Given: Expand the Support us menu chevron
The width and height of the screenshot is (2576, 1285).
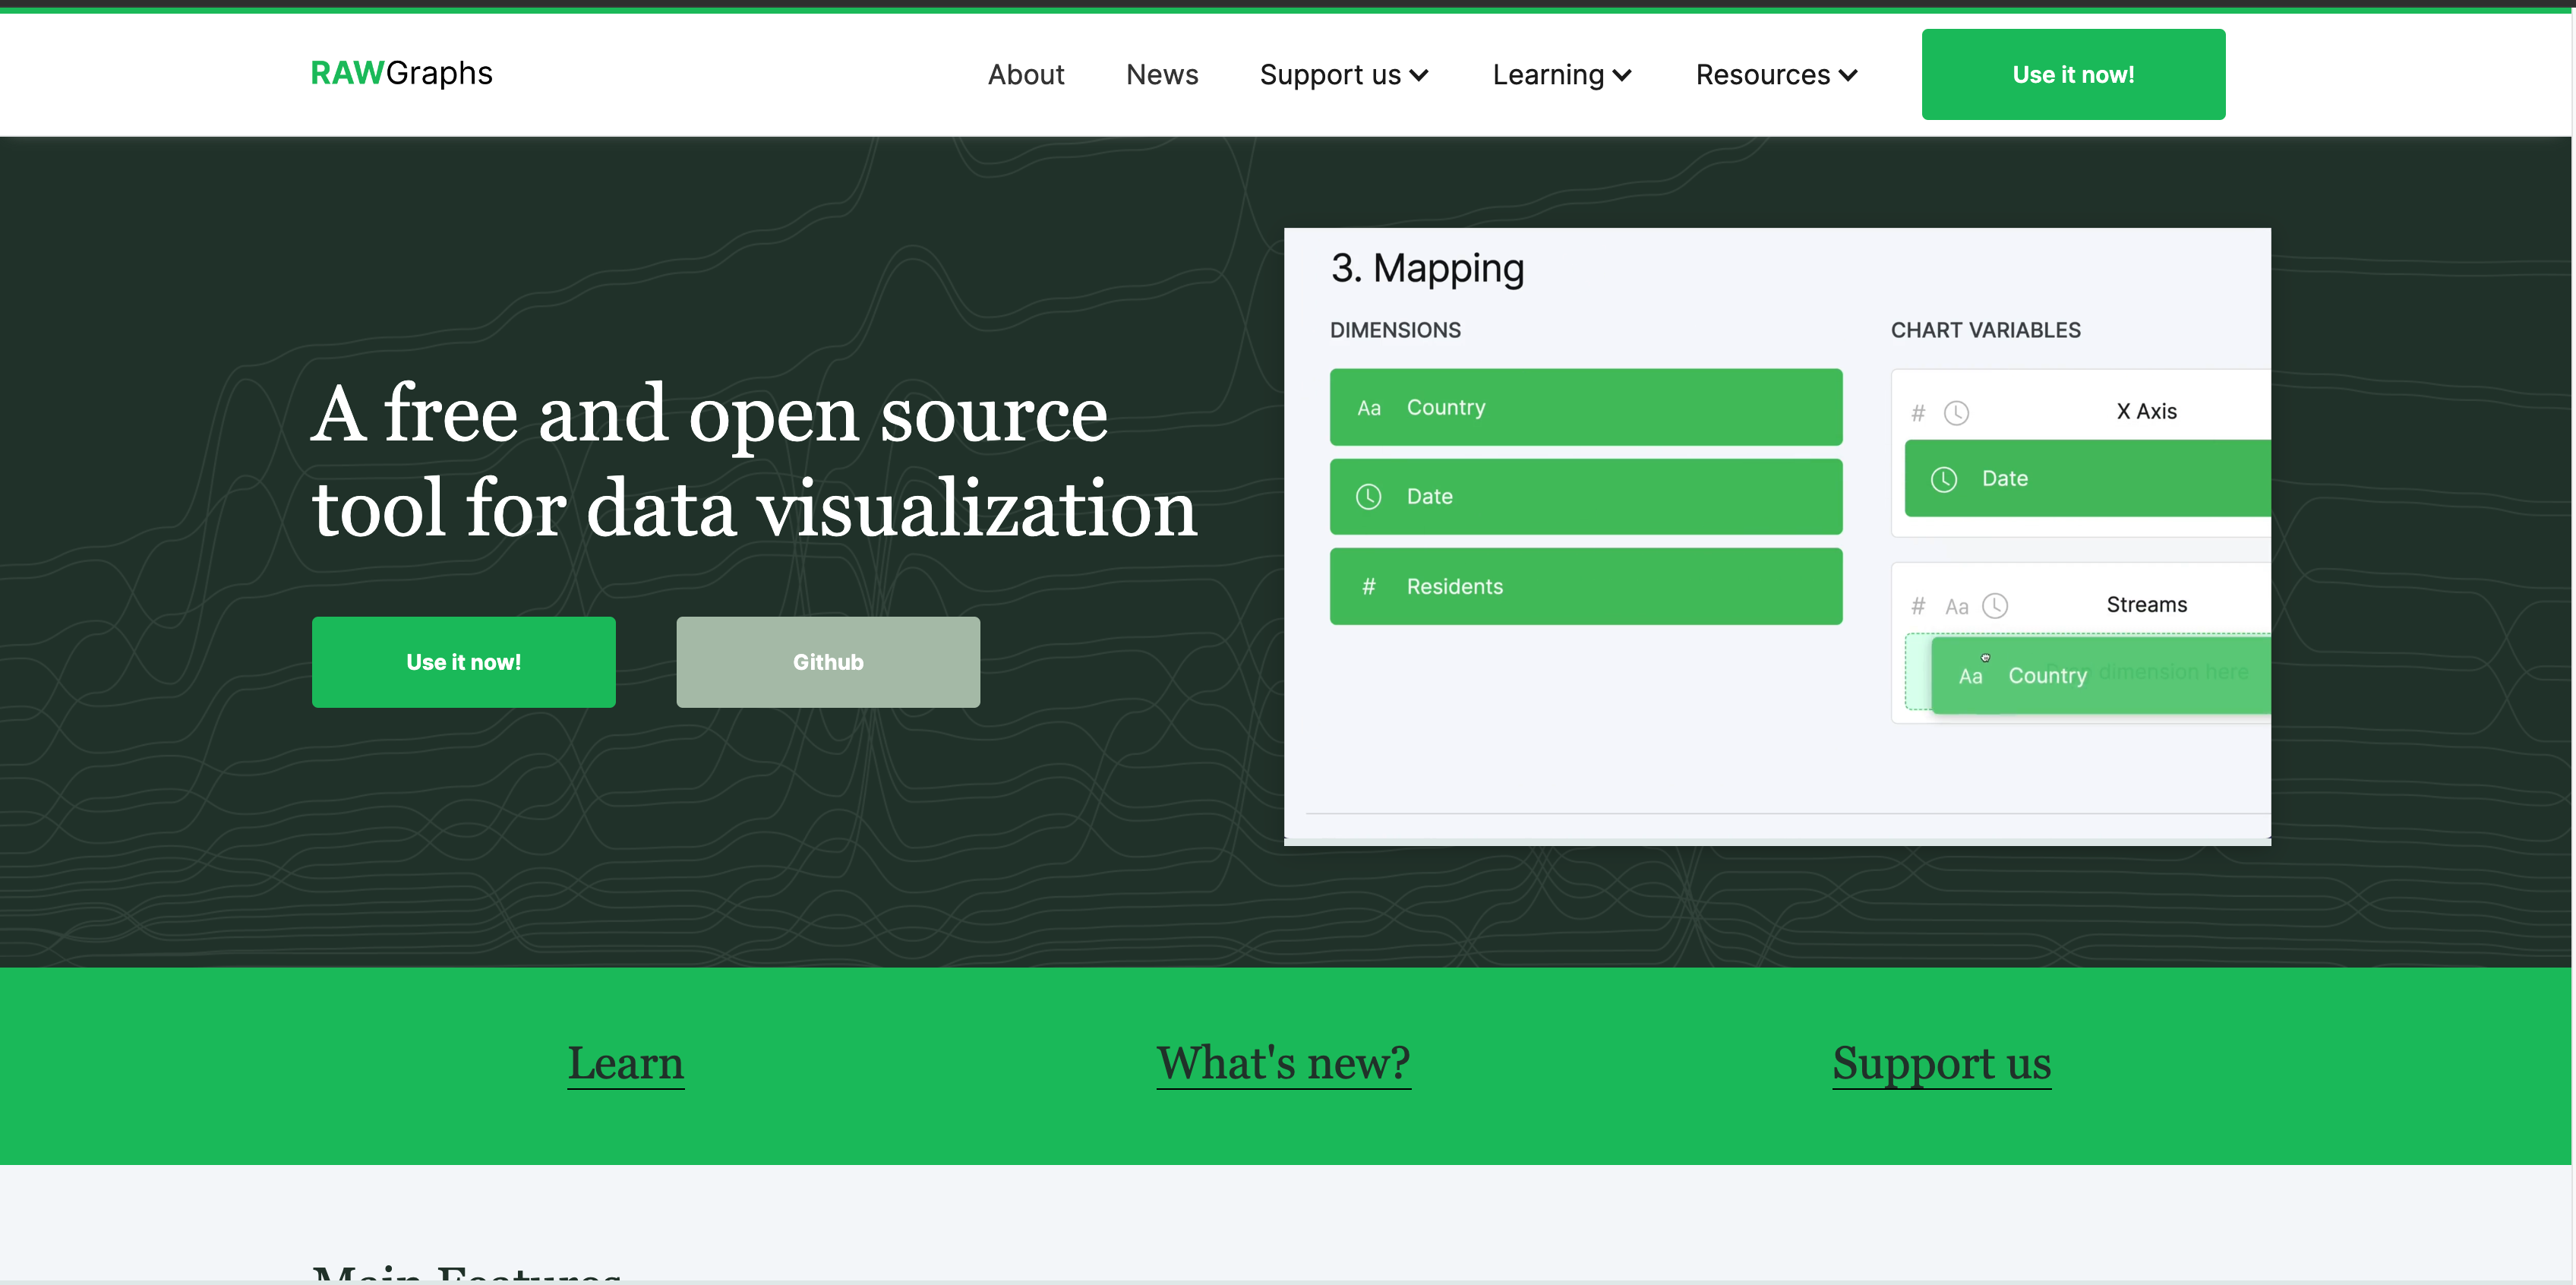Looking at the screenshot, I should pyautogui.click(x=1419, y=75).
